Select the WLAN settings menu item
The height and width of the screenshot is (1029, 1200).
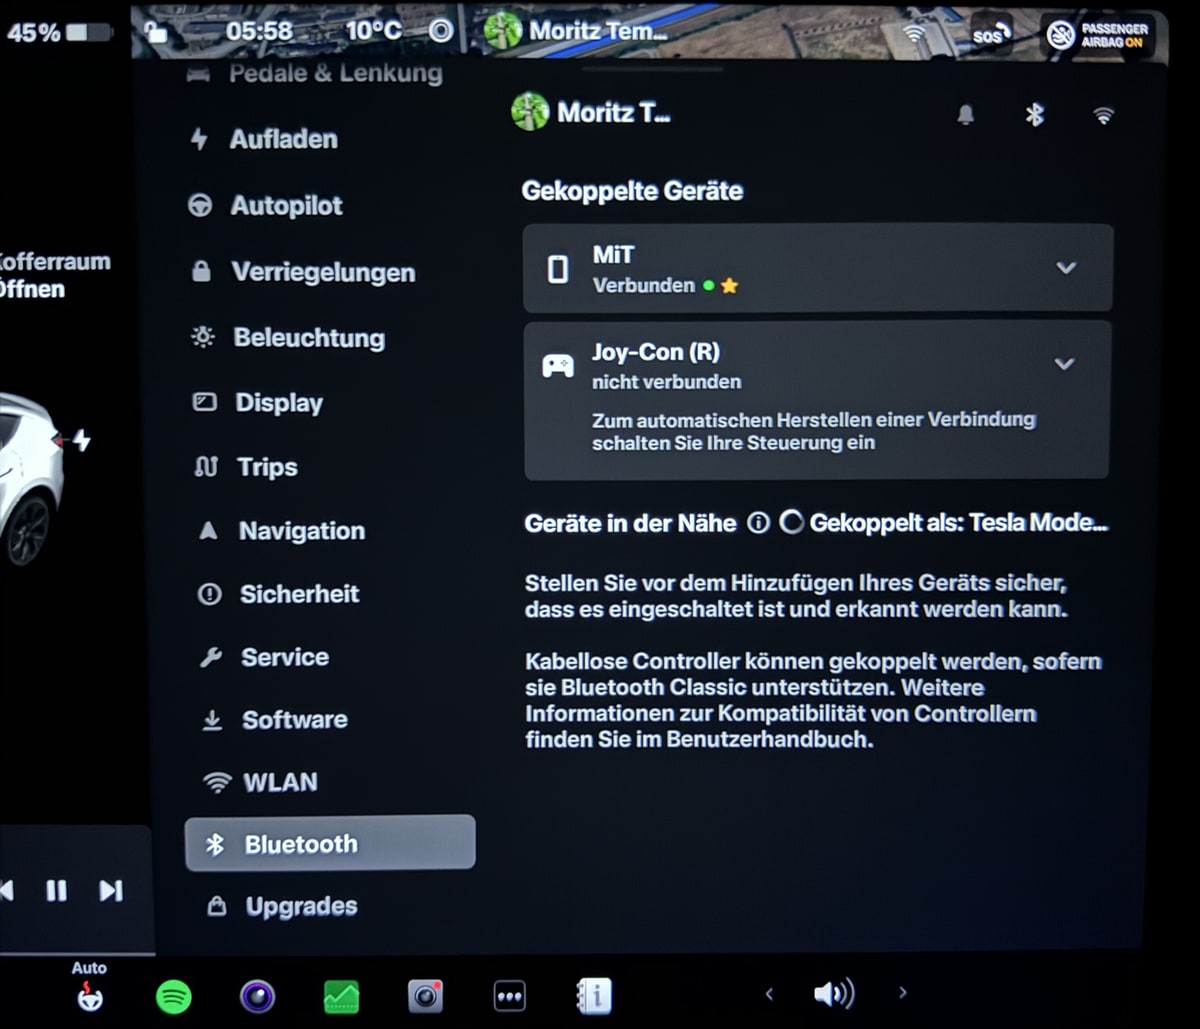pyautogui.click(x=280, y=782)
